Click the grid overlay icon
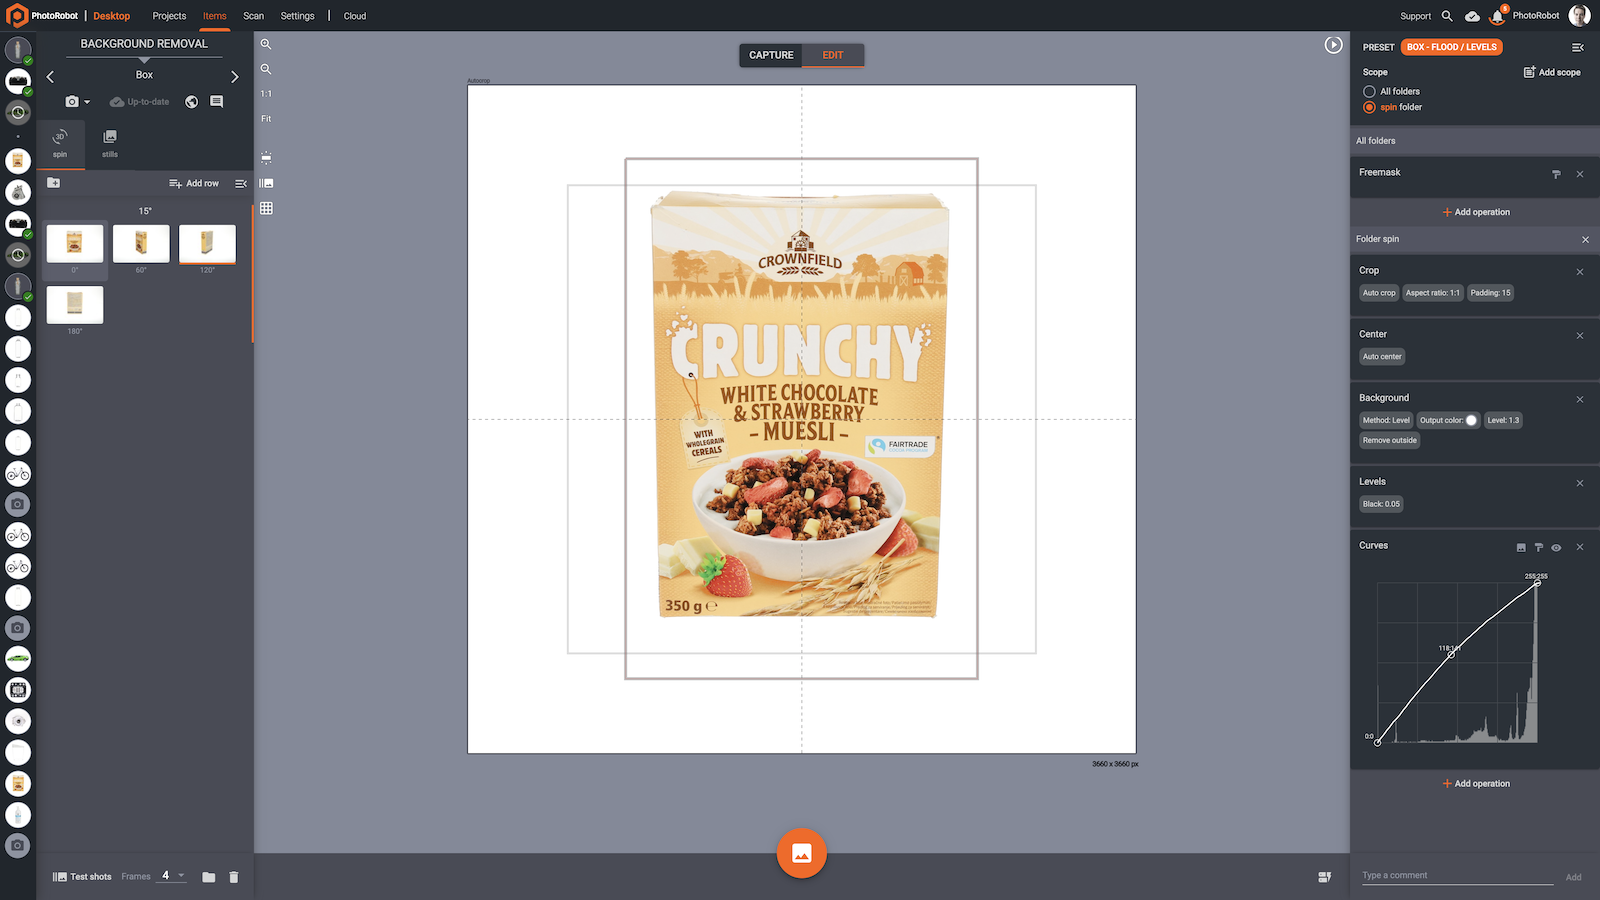 coord(266,208)
